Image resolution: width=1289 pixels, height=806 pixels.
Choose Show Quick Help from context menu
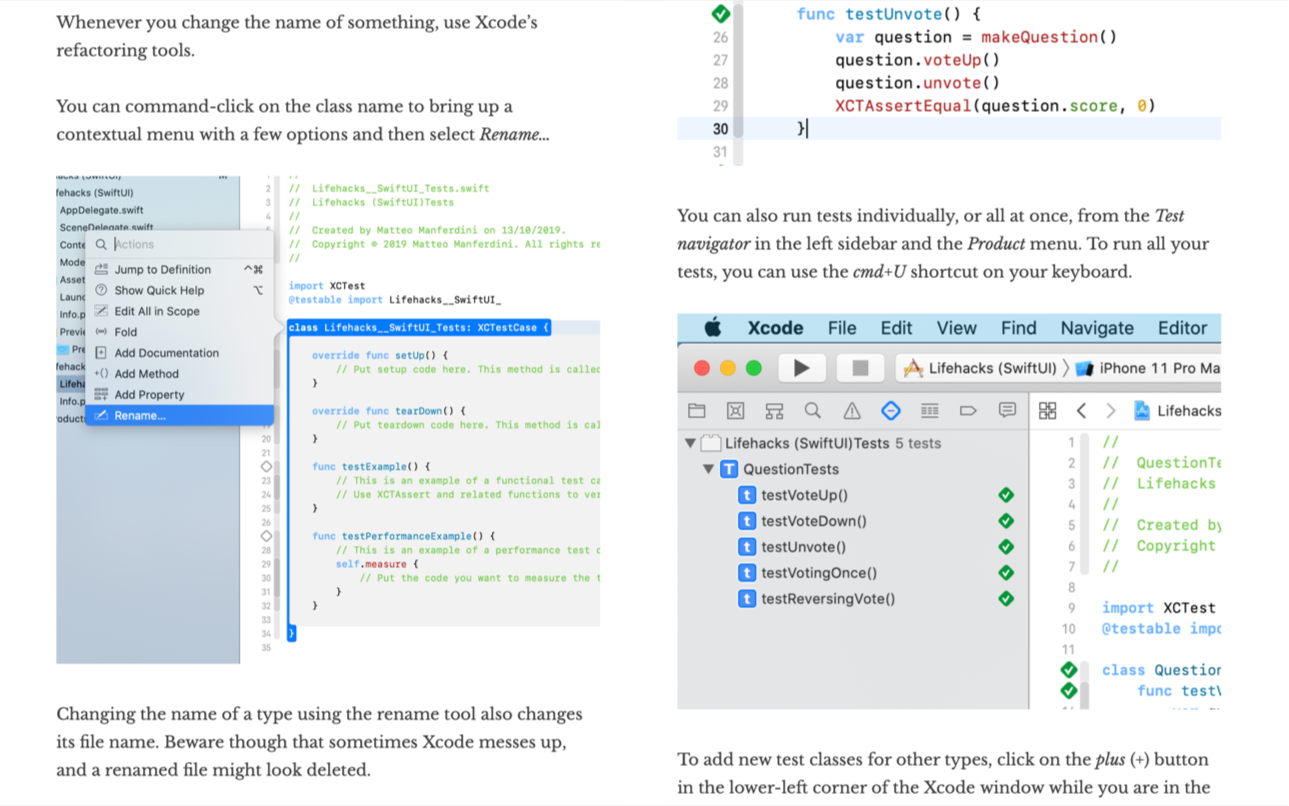(180, 290)
